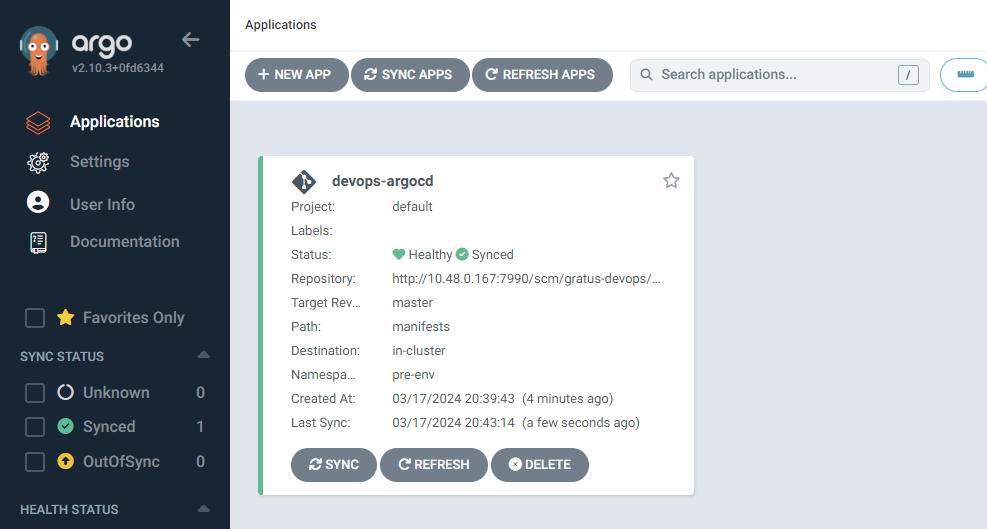987x529 pixels.
Task: Delete the devops-argocd application
Action: (539, 465)
